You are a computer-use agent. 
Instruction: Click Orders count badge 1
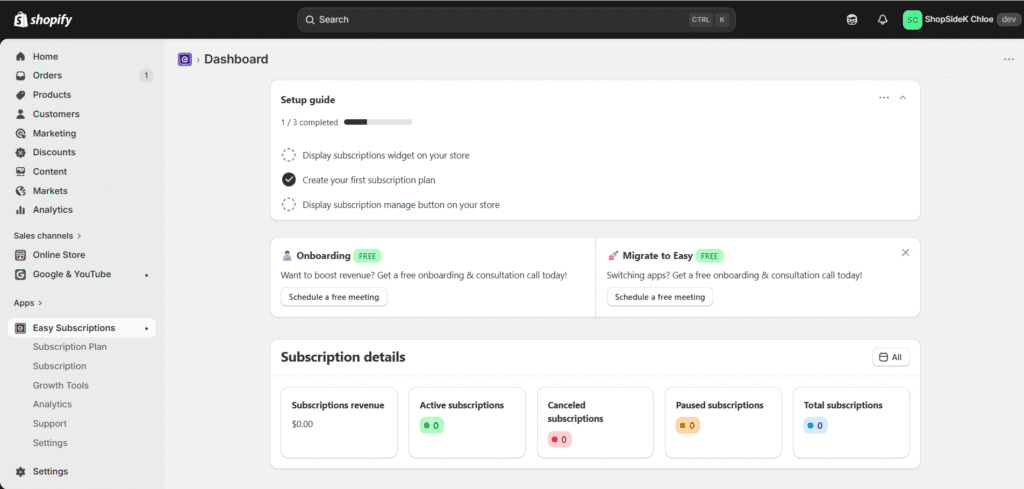click(x=146, y=76)
